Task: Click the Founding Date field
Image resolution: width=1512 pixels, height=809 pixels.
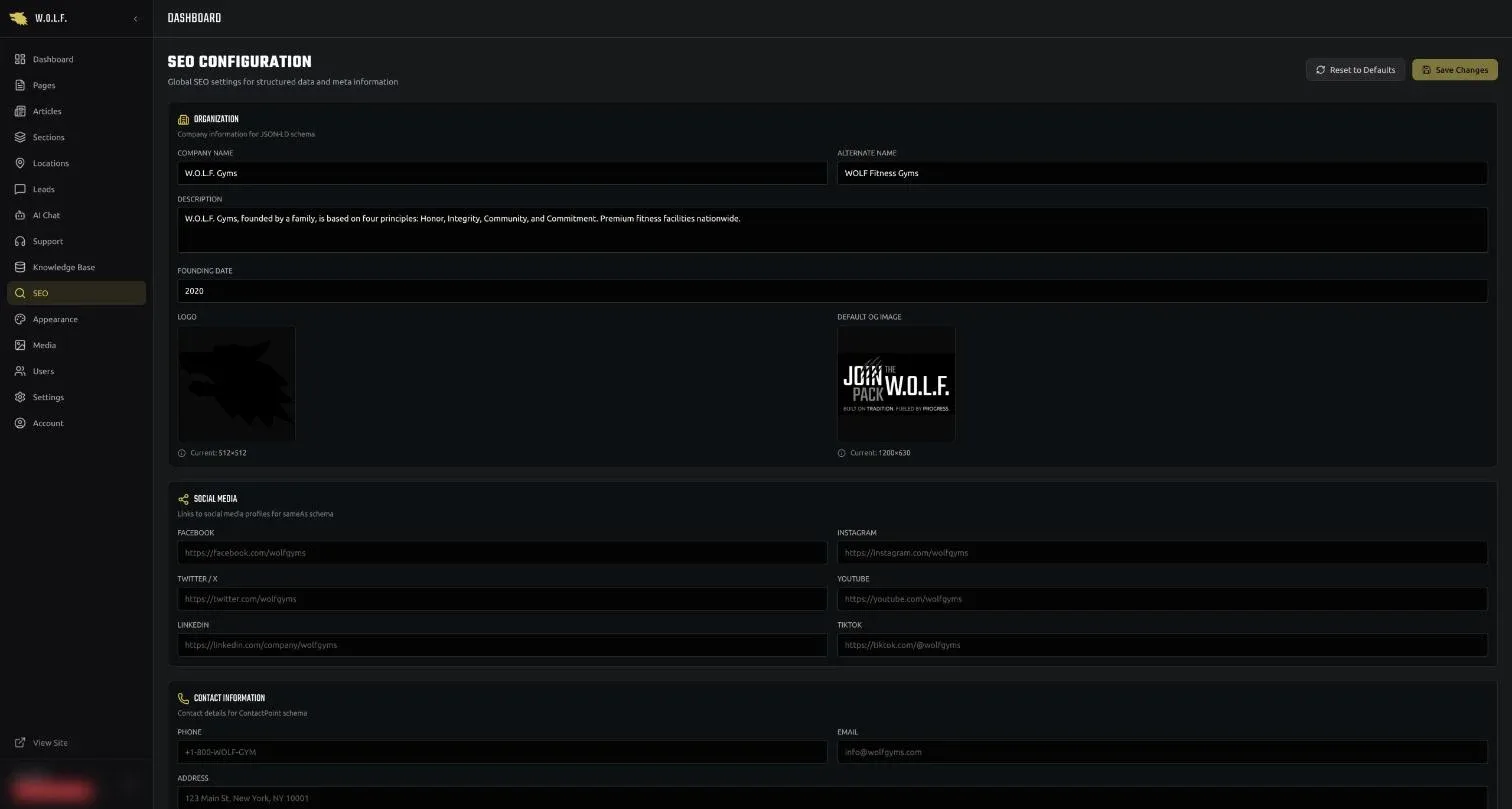Action: pyautogui.click(x=832, y=291)
